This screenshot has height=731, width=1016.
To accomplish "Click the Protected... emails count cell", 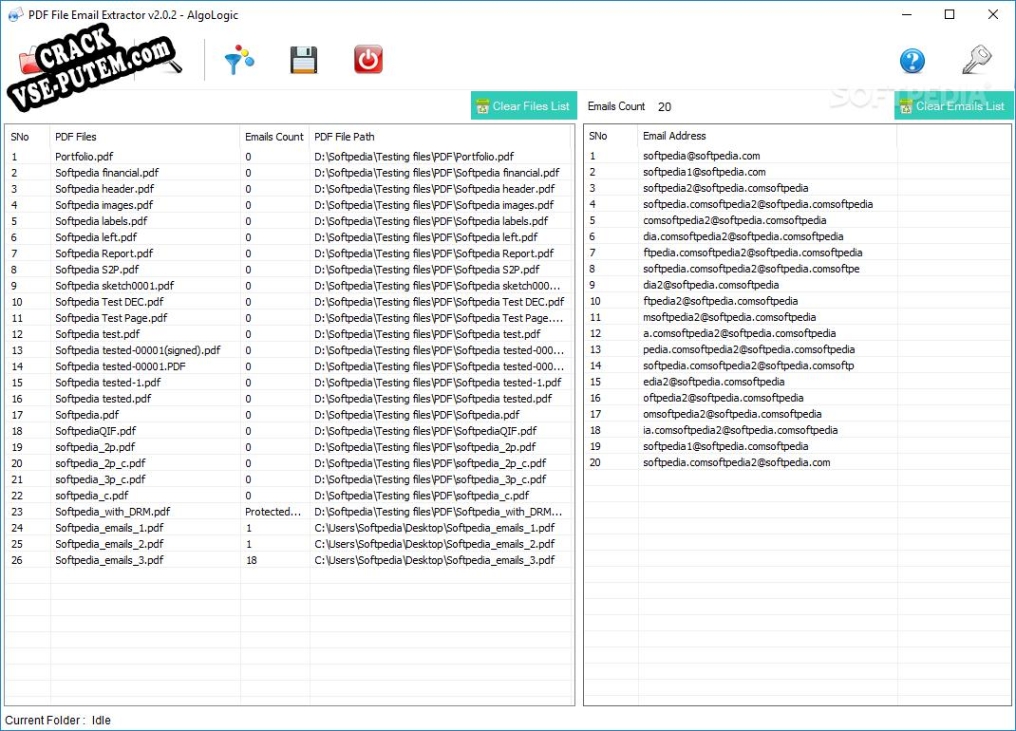I will (x=273, y=512).
